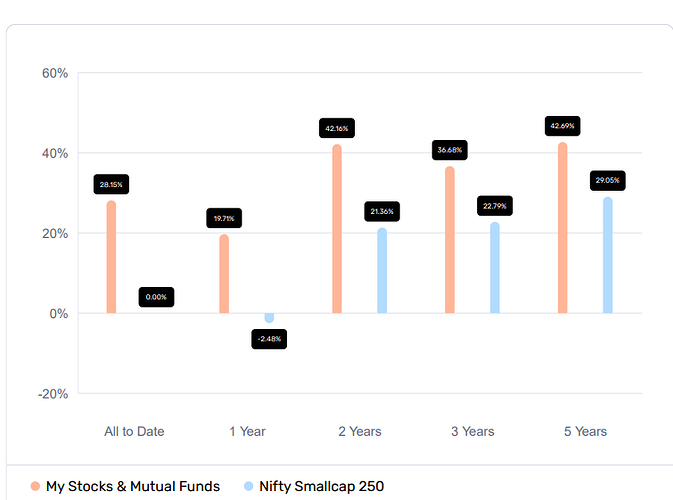Toggle the My Stocks & Mutual Funds legend
This screenshot has width=673, height=500.
pos(133,487)
